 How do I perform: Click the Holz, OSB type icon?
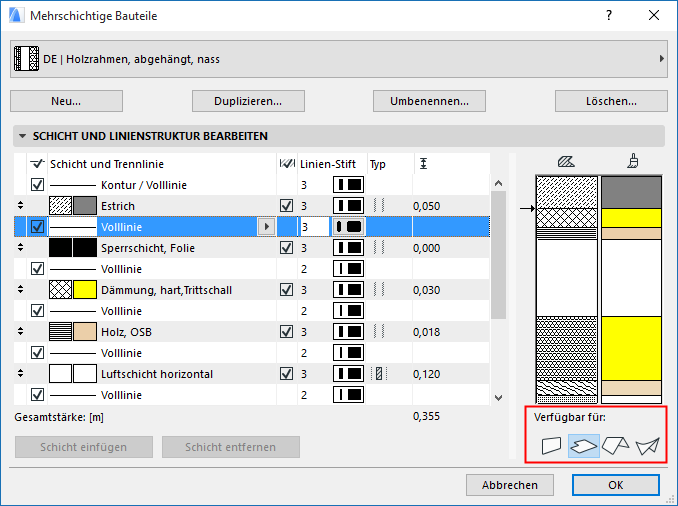379,332
